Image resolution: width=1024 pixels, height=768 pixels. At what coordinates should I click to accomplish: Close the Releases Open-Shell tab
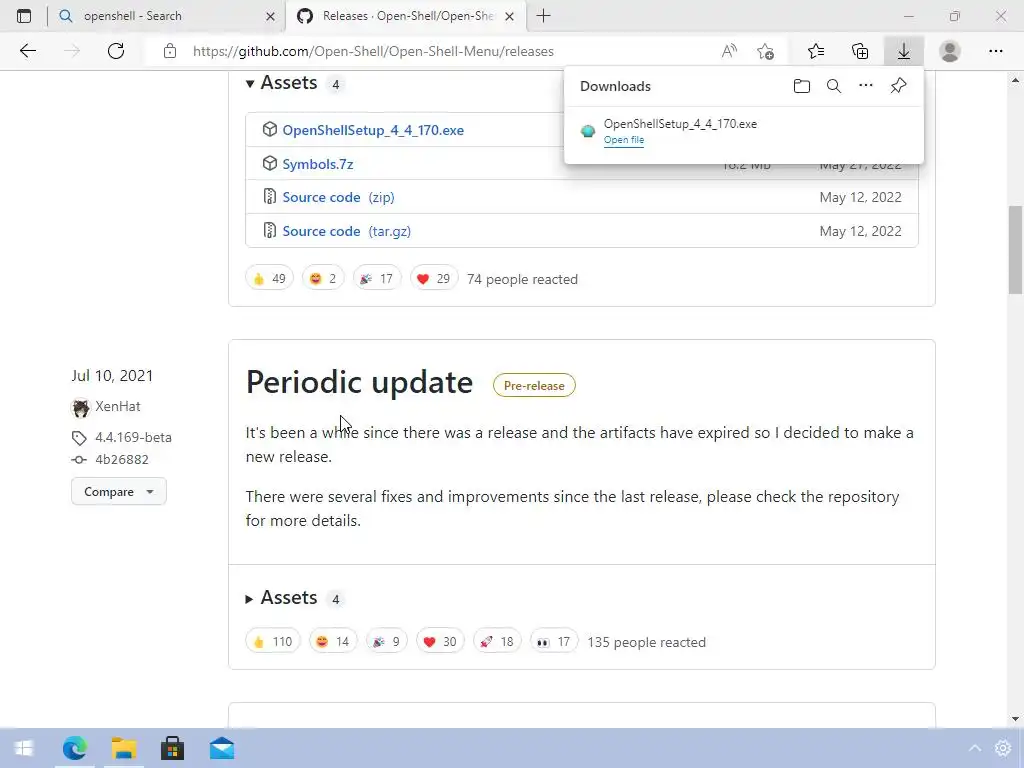point(509,16)
